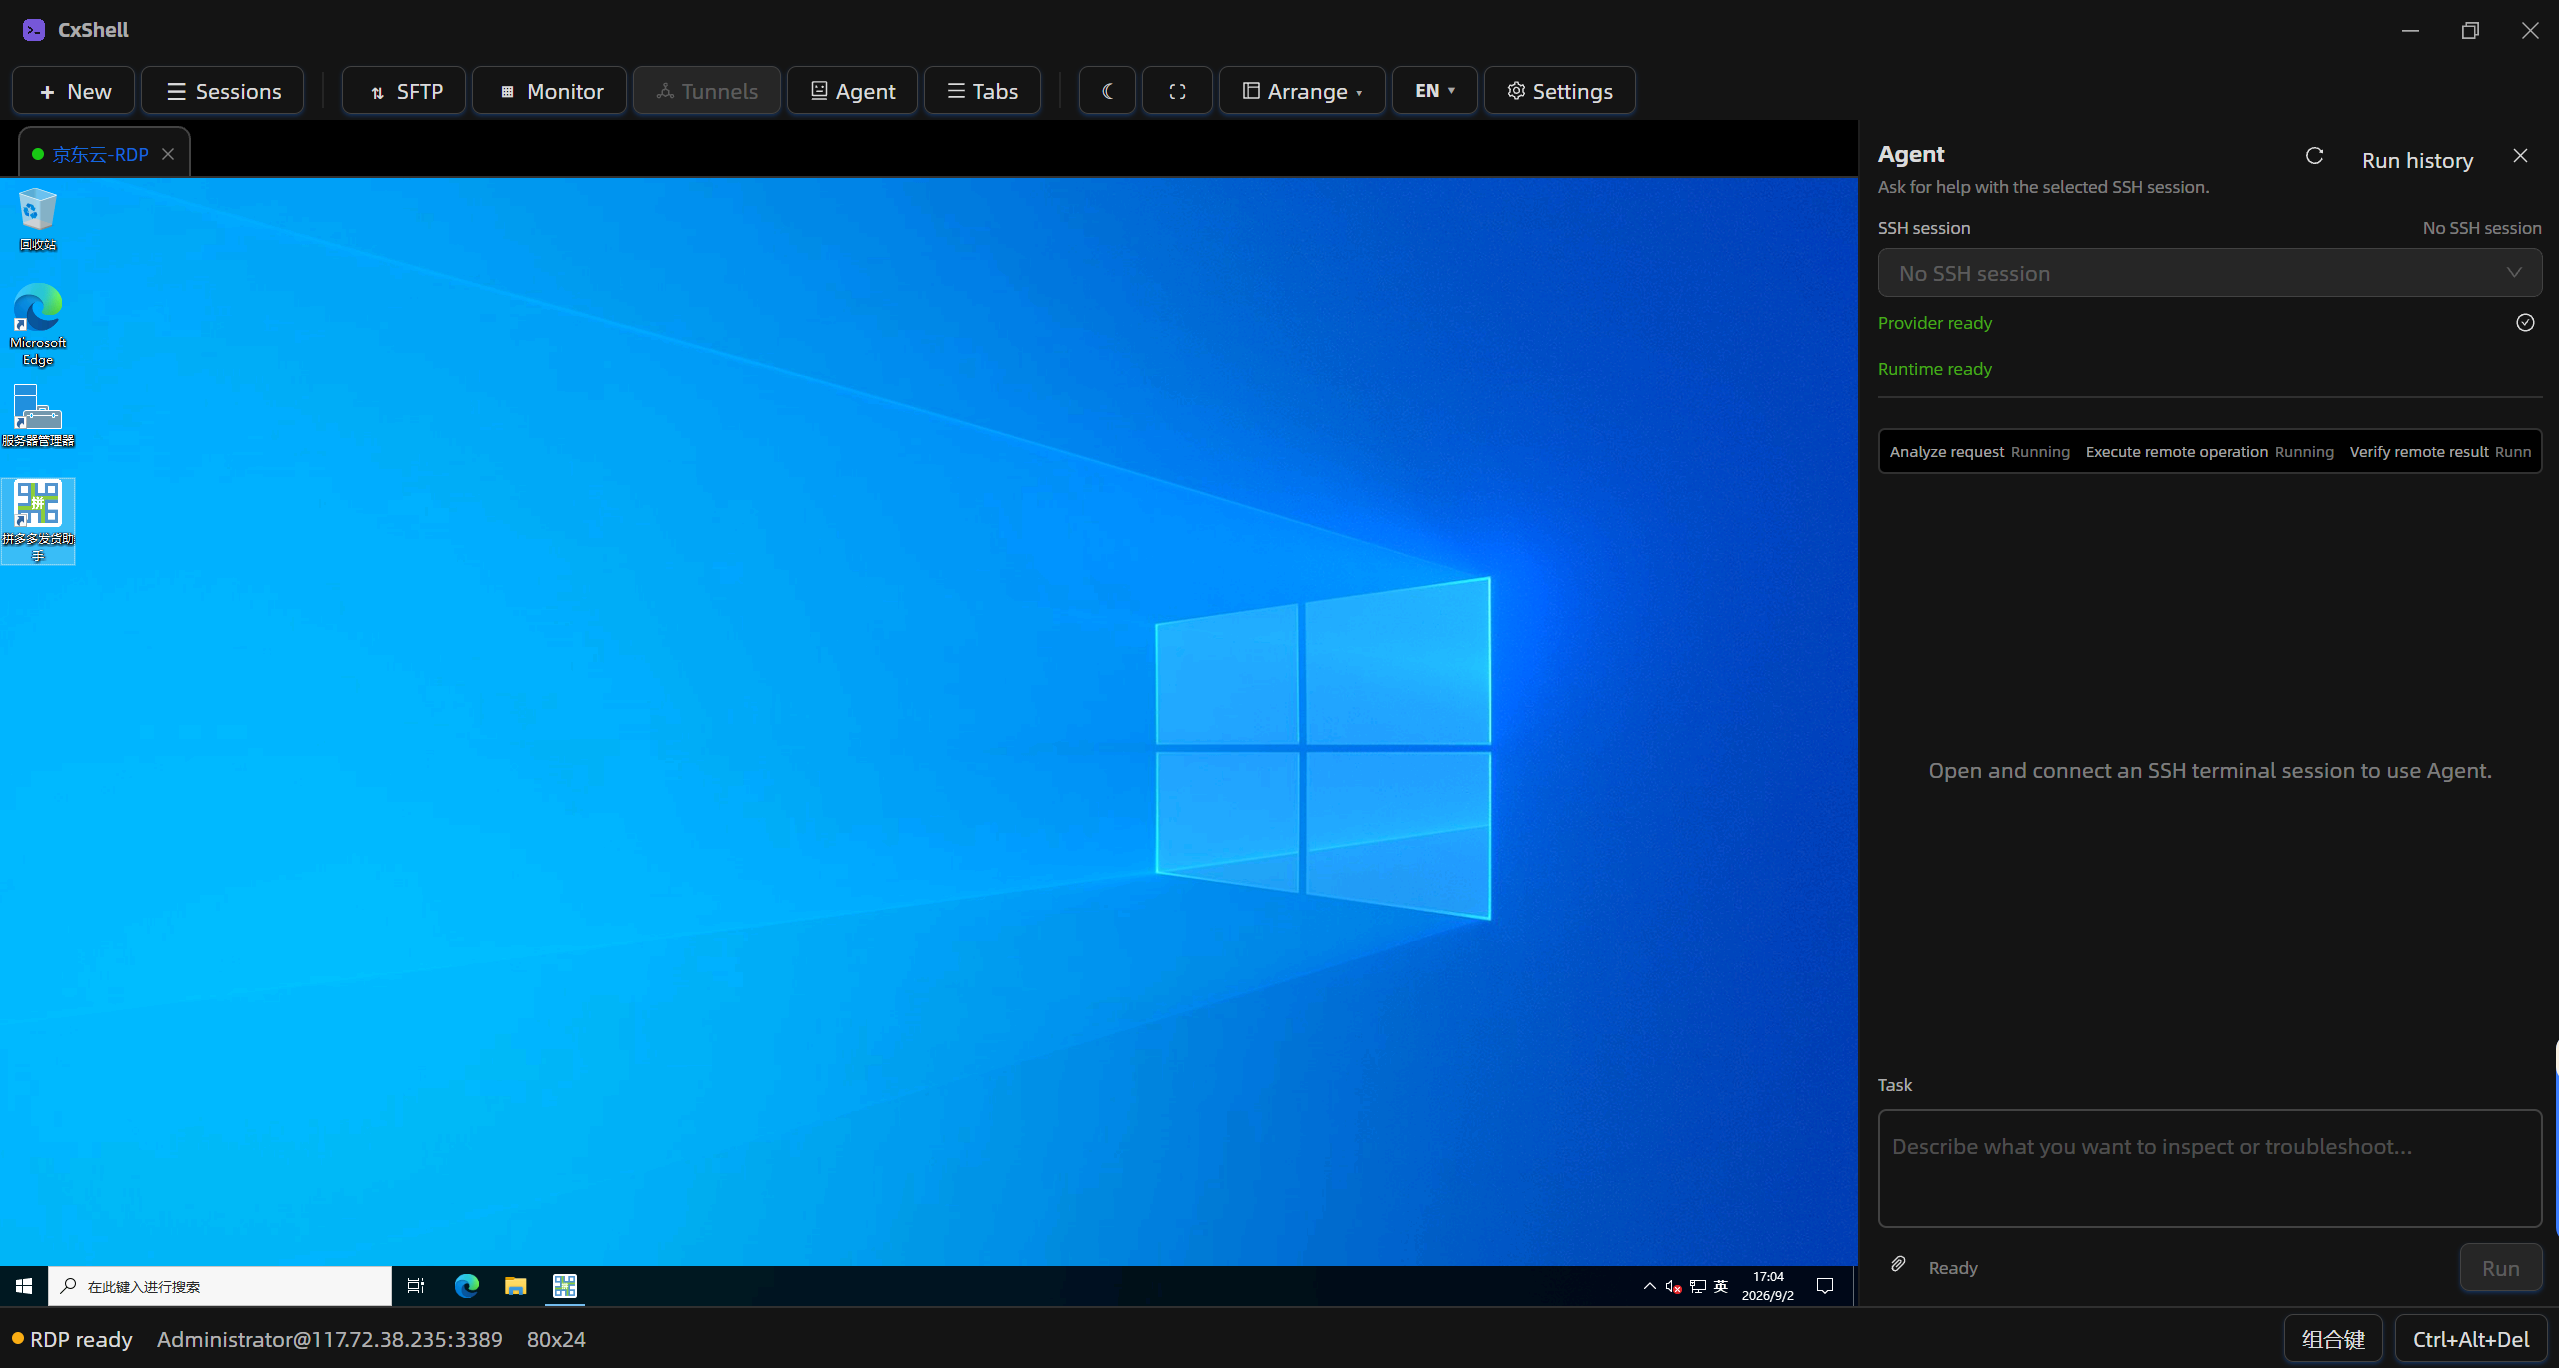
Task: Attach a file using the paperclip icon
Action: (x=1898, y=1265)
